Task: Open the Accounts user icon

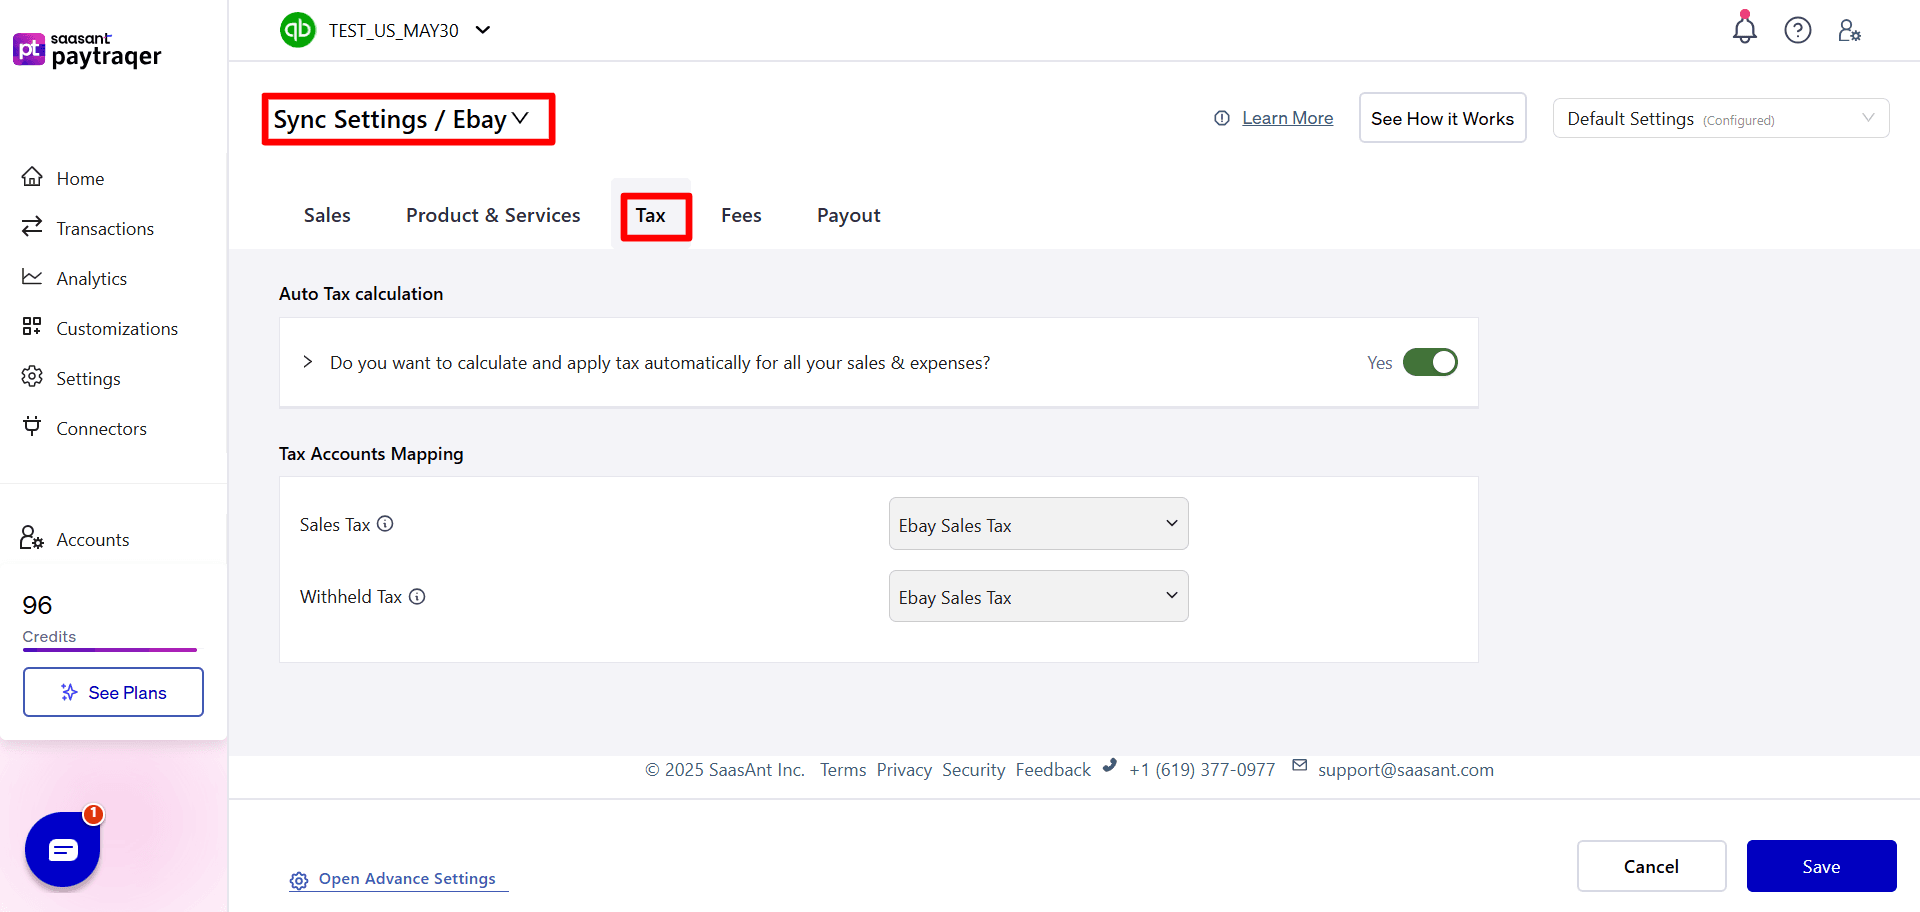Action: point(1850,30)
